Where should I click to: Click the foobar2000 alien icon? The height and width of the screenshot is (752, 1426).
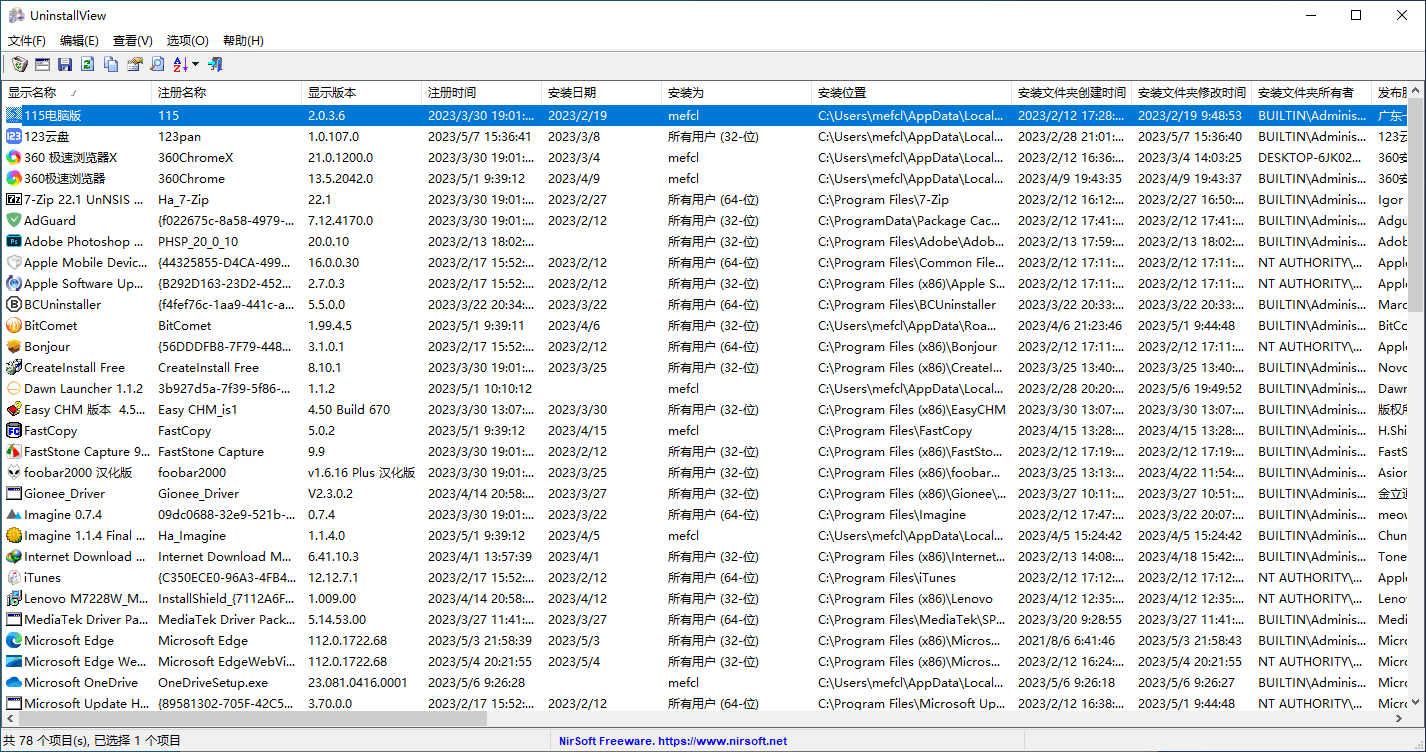point(14,472)
